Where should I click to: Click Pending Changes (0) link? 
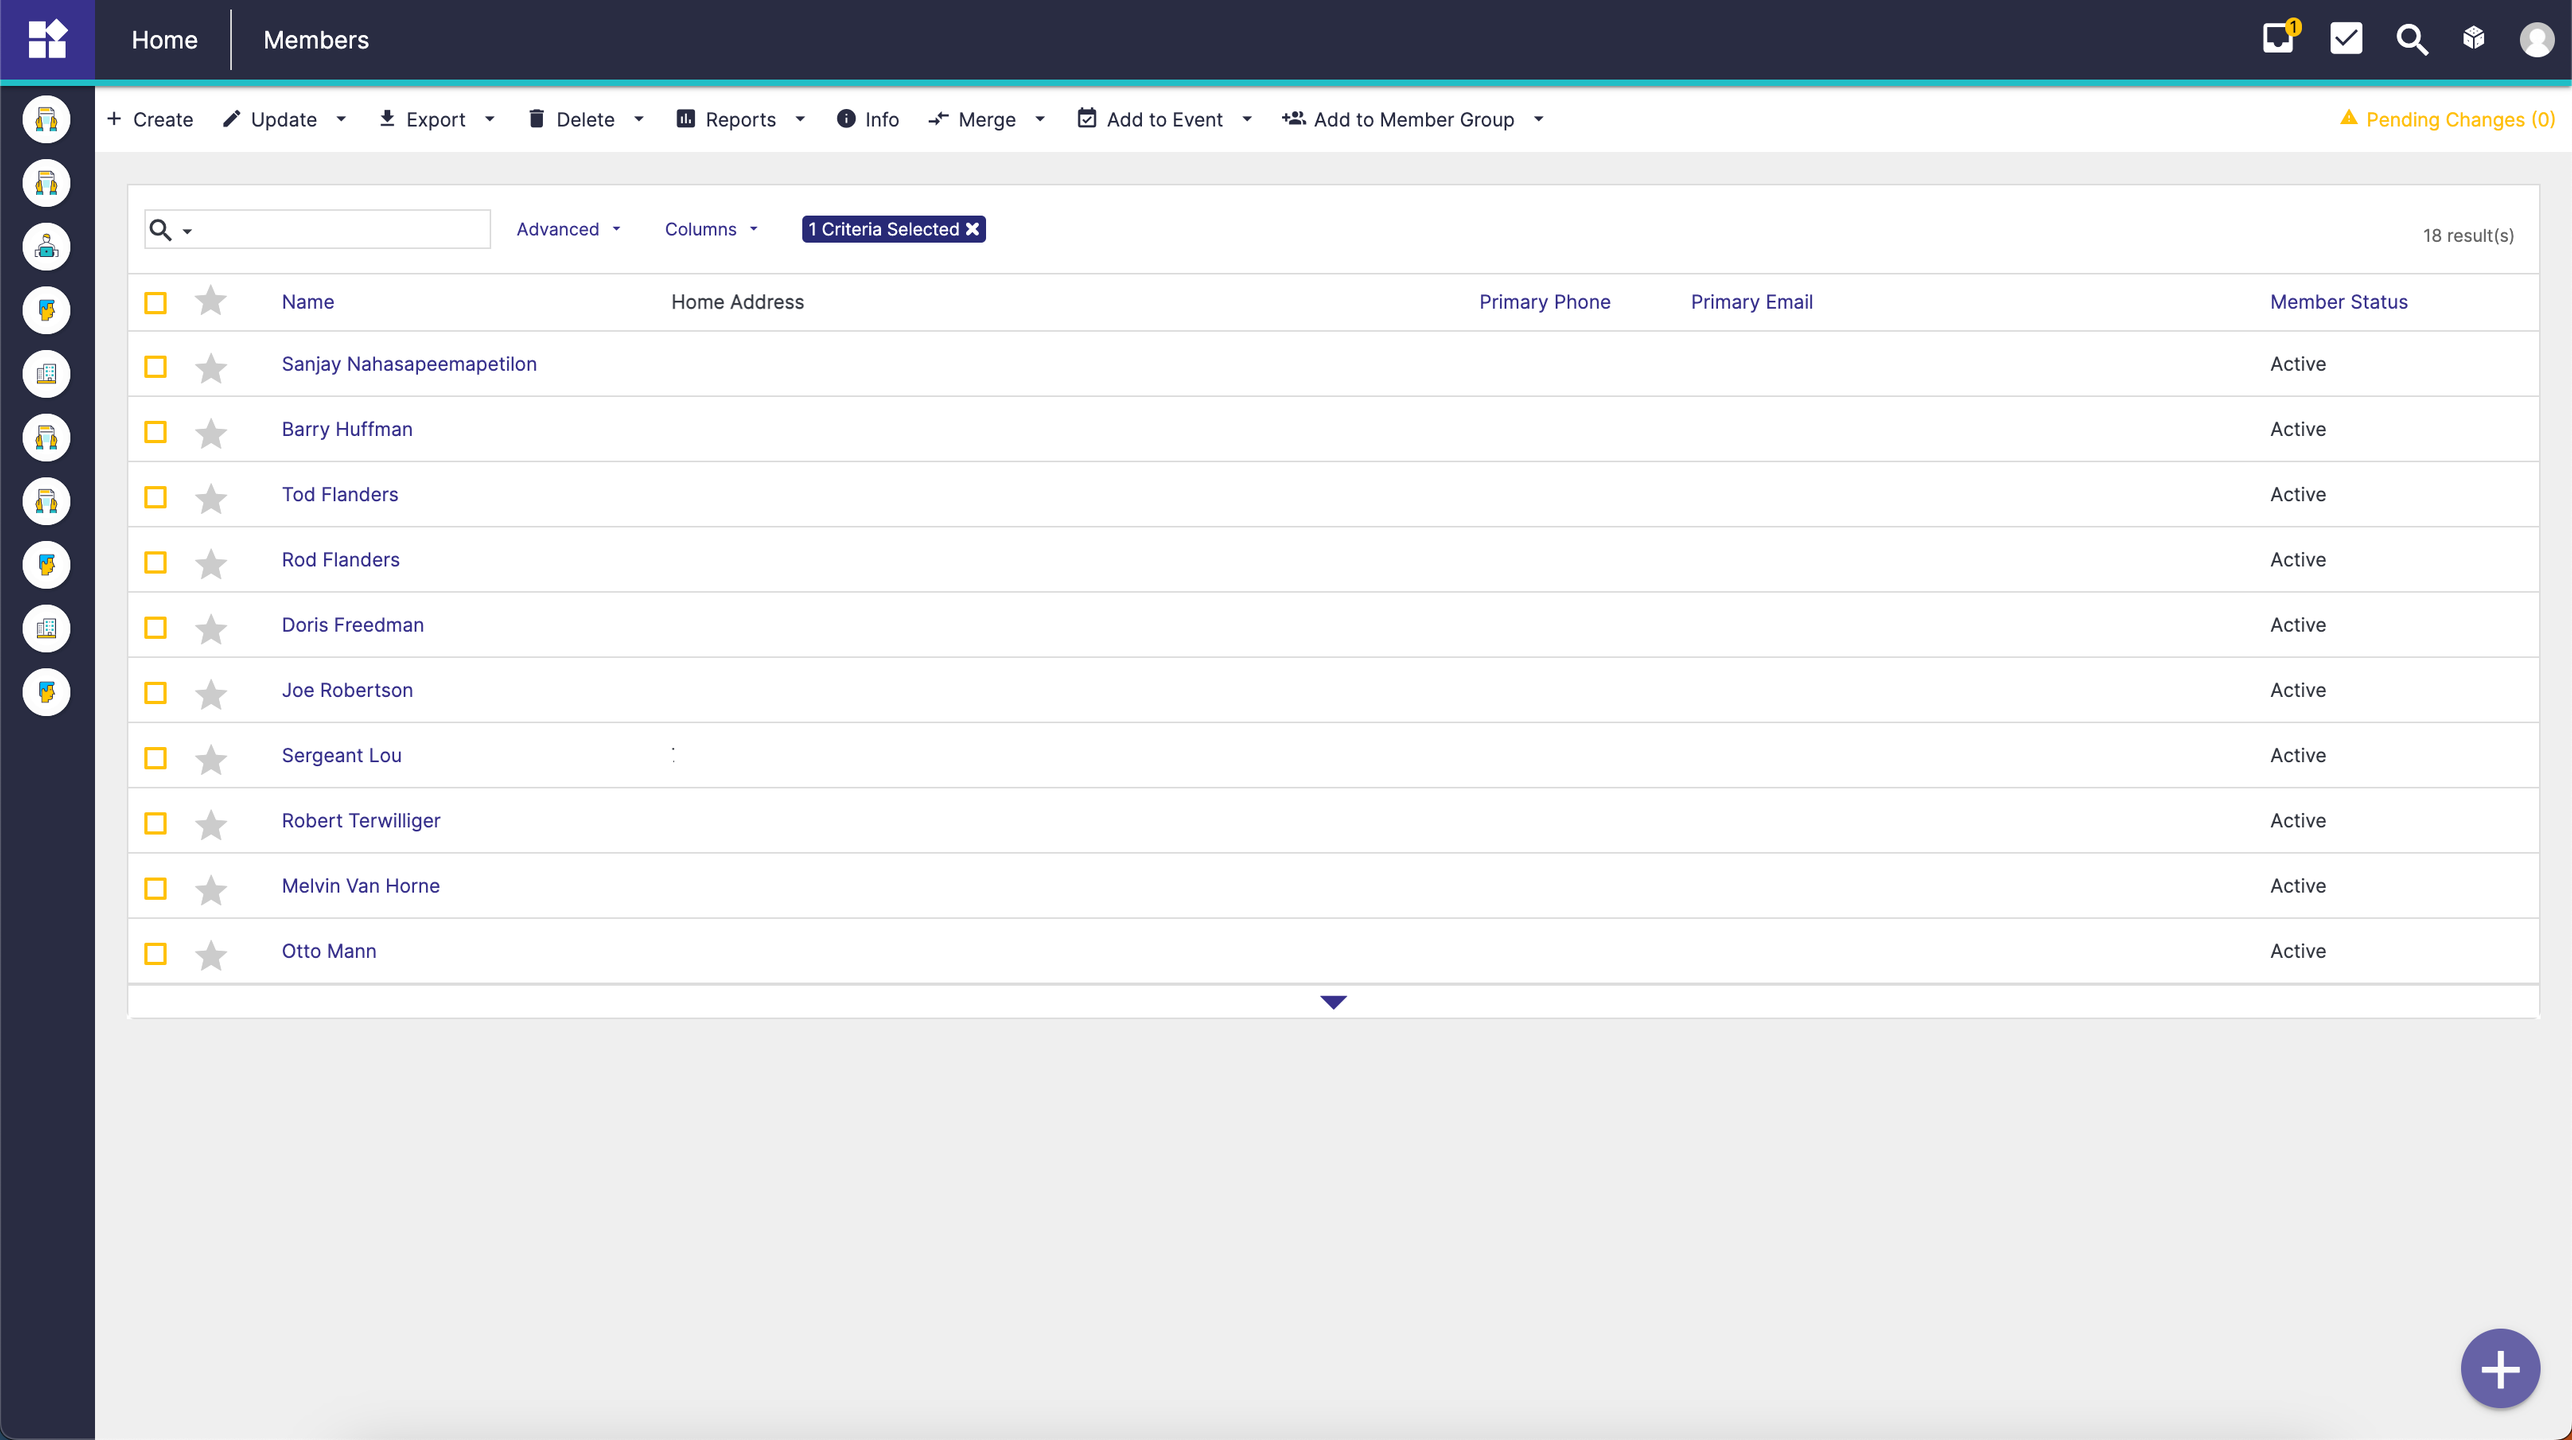tap(2459, 119)
